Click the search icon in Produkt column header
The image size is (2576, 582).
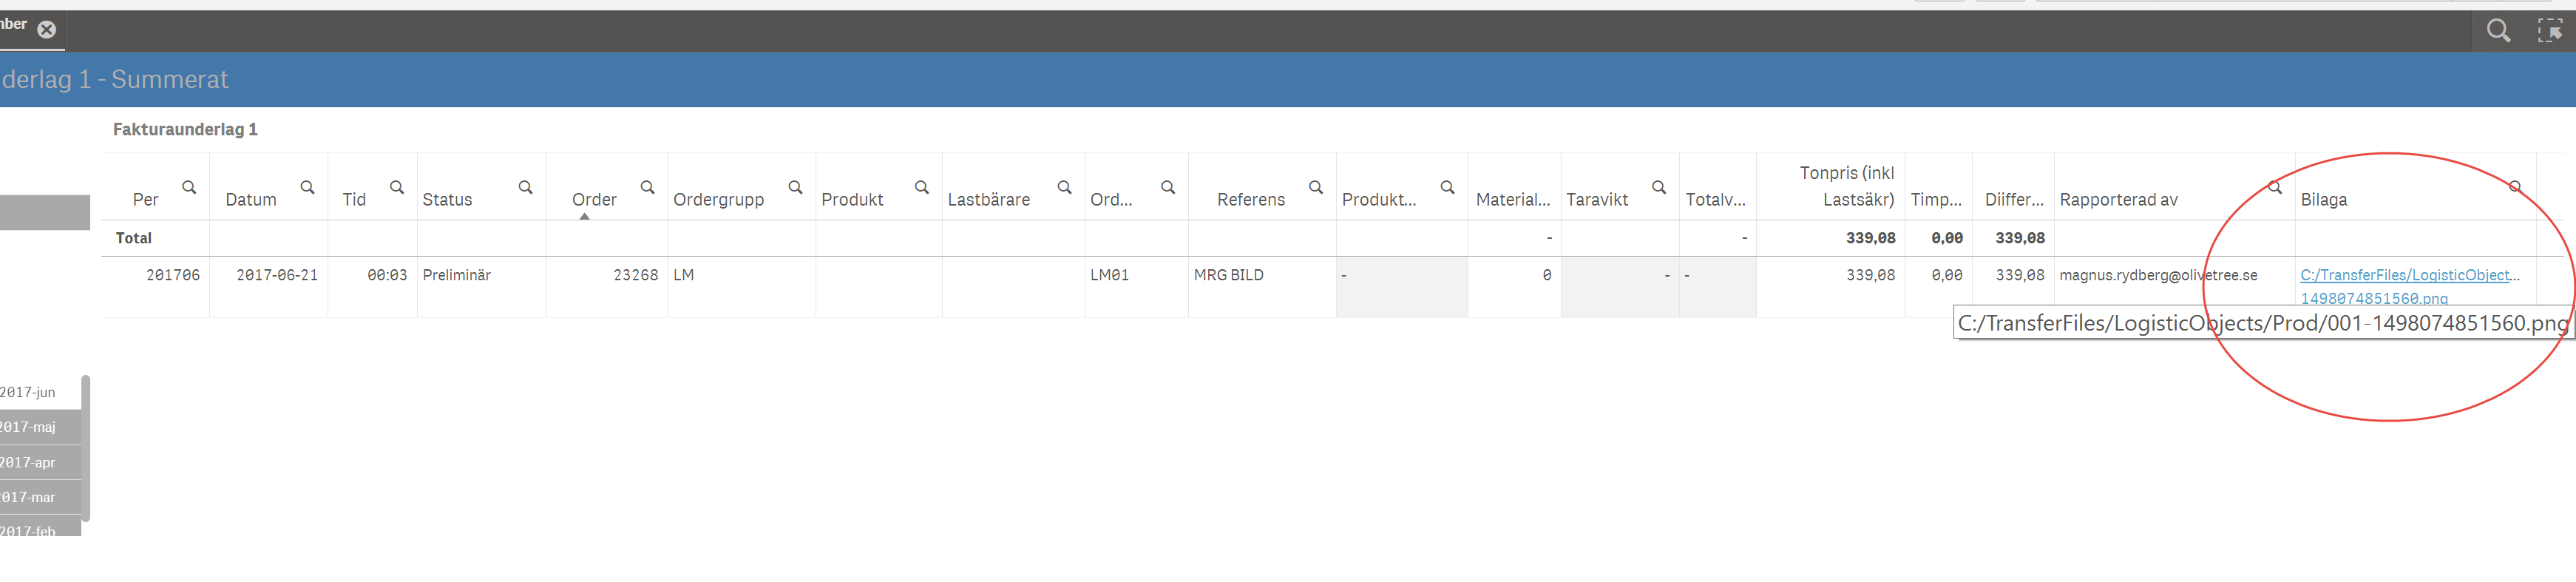pyautogui.click(x=922, y=187)
